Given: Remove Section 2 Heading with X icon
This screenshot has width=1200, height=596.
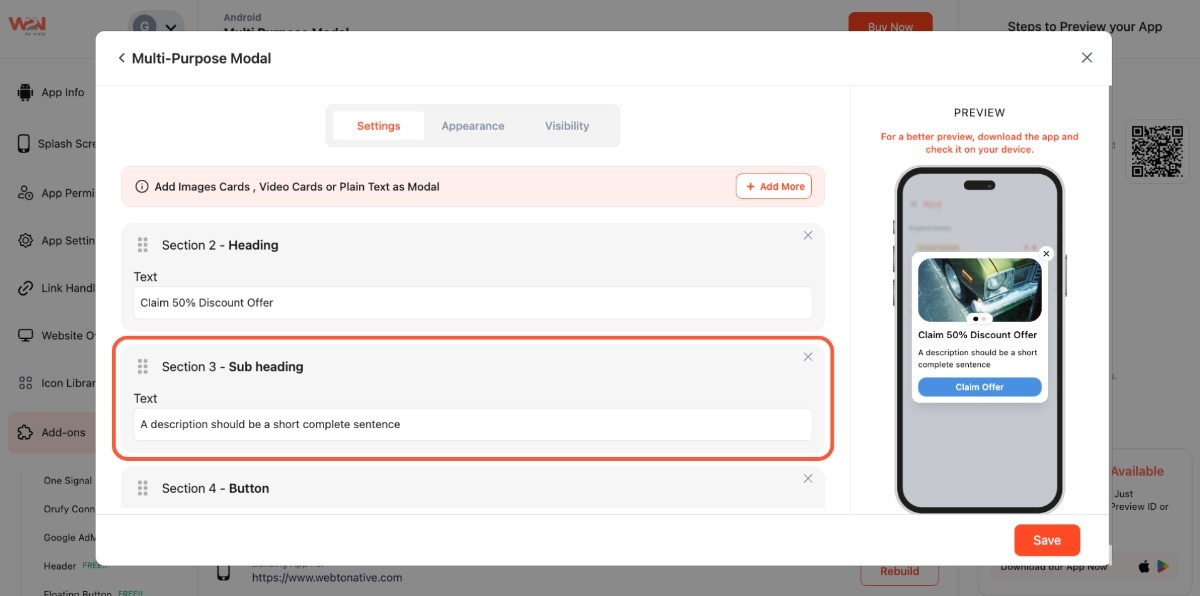Looking at the screenshot, I should tap(808, 235).
